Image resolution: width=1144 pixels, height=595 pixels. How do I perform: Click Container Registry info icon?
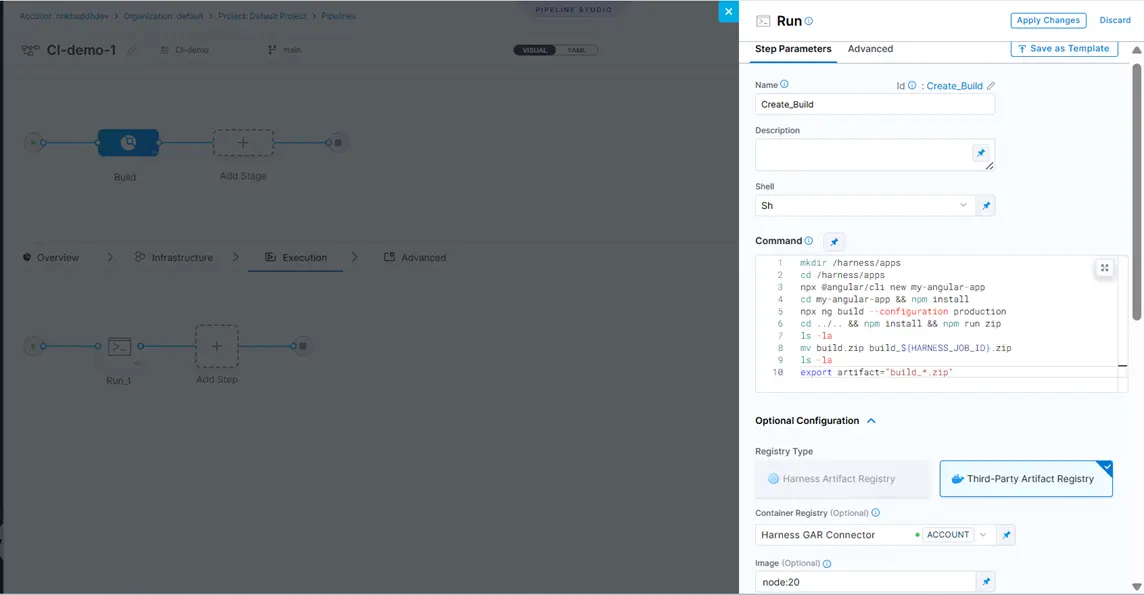pos(876,513)
